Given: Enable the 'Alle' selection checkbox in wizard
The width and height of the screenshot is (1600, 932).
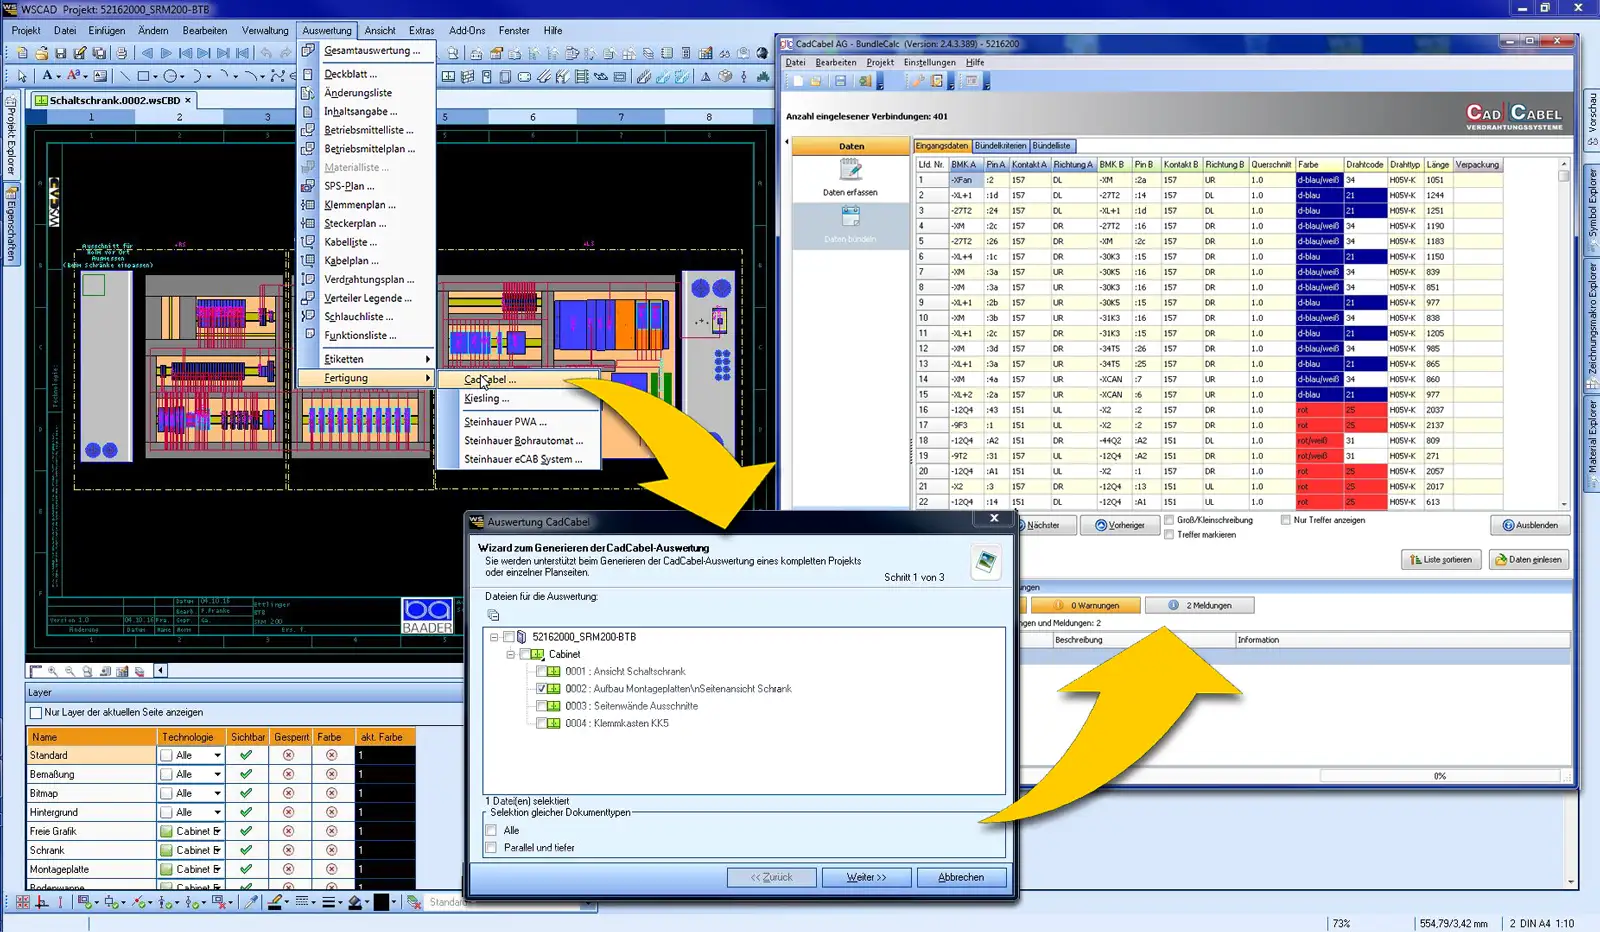Looking at the screenshot, I should 491,831.
